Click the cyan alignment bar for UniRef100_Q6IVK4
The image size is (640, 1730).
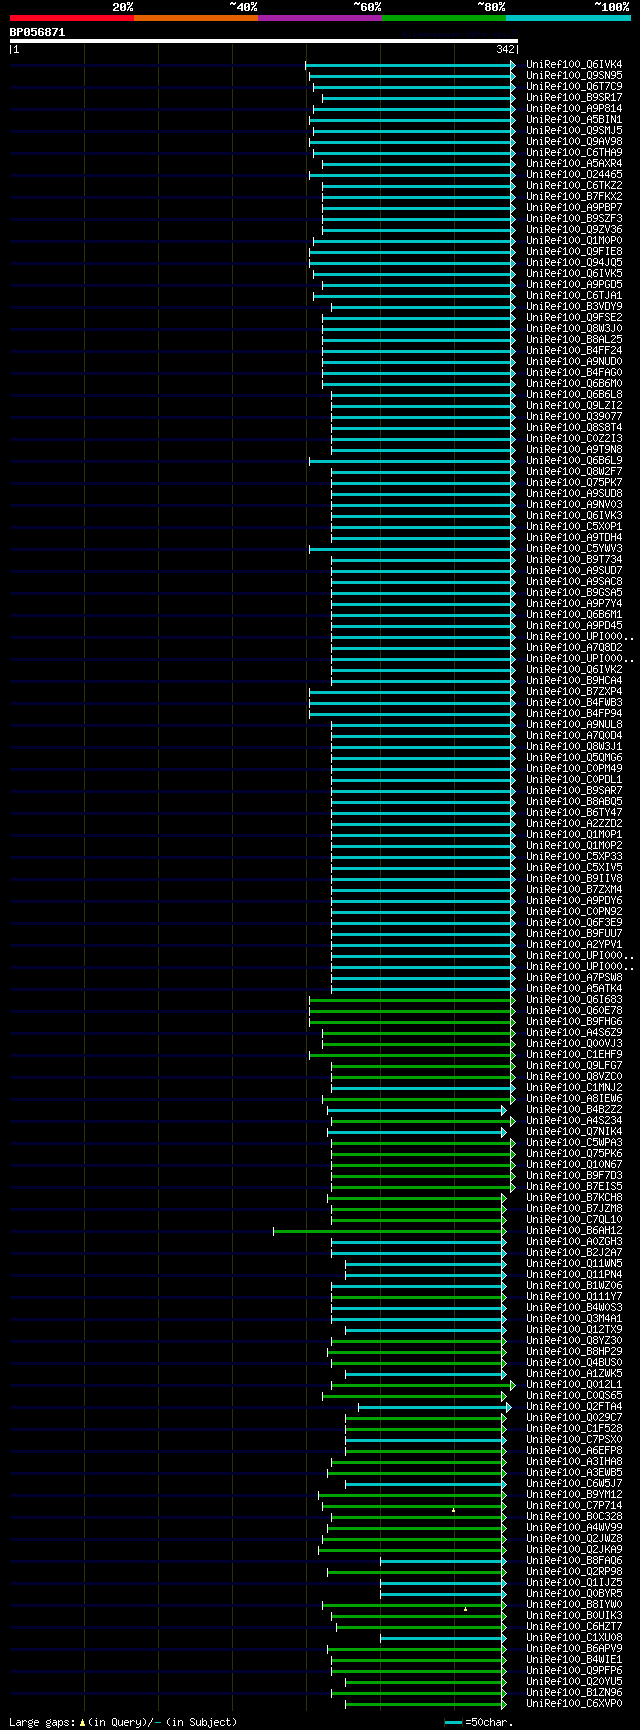(x=410, y=64)
